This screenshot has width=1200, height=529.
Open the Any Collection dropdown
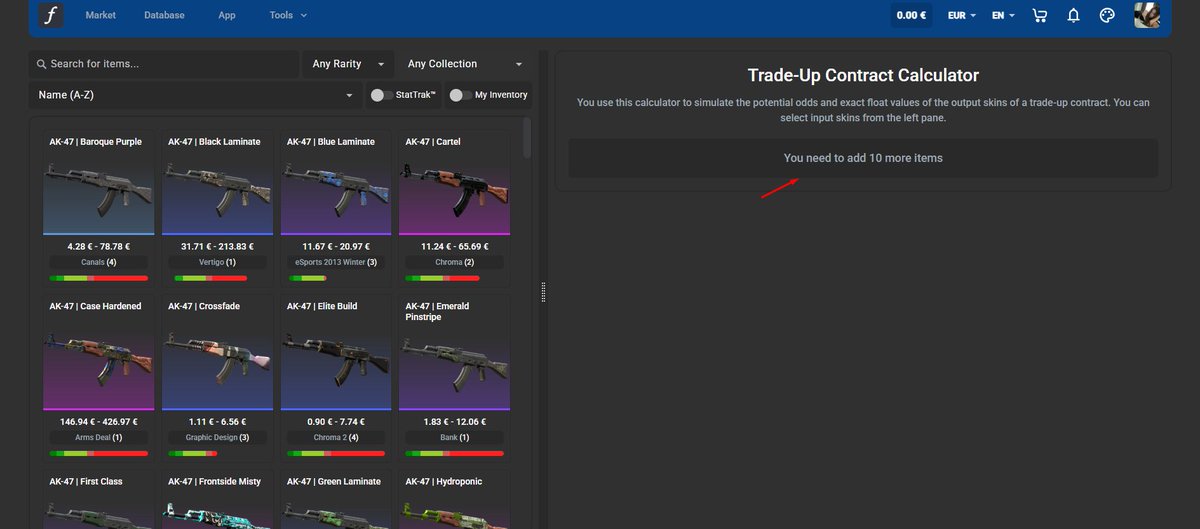465,64
